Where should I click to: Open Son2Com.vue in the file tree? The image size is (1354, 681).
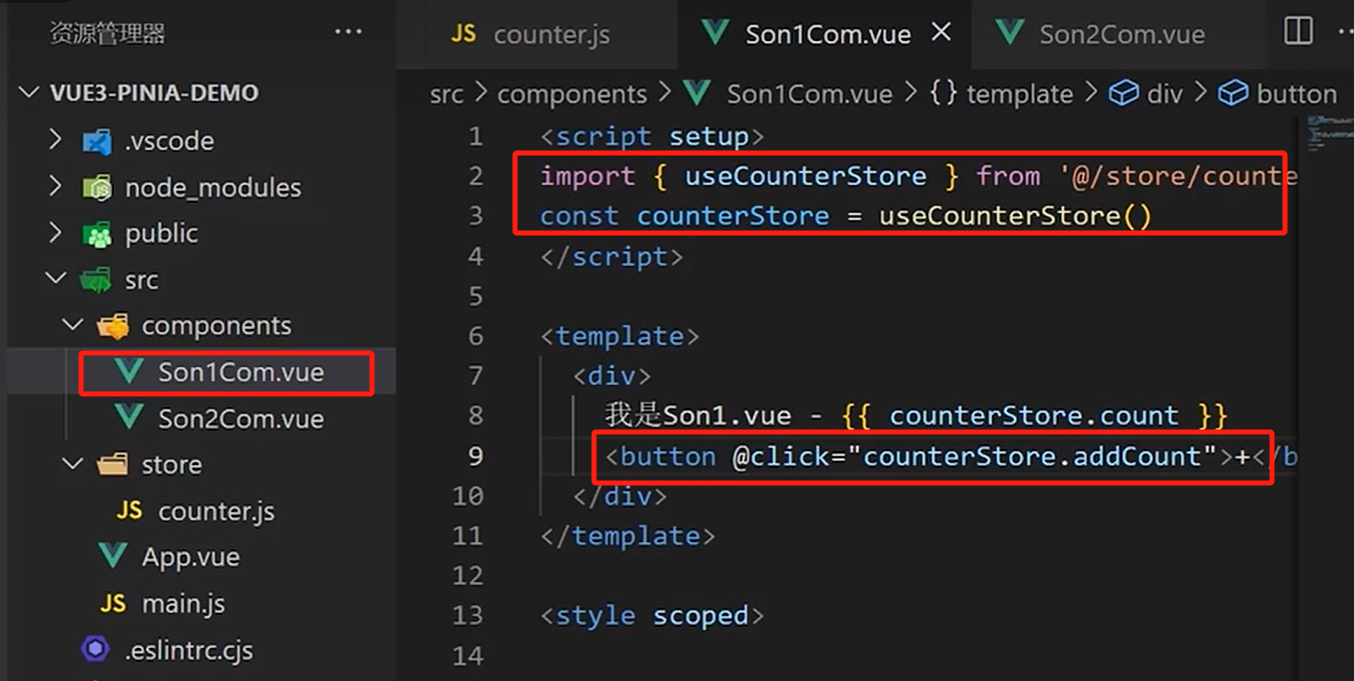click(241, 418)
